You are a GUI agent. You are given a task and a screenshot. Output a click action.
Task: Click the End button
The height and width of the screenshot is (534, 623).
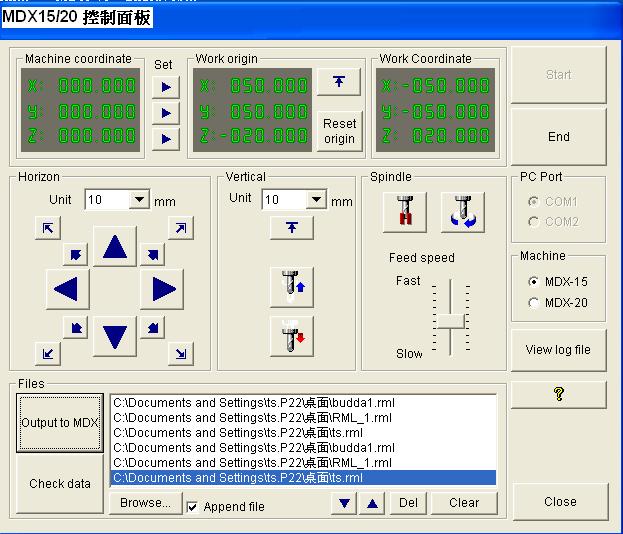[559, 137]
